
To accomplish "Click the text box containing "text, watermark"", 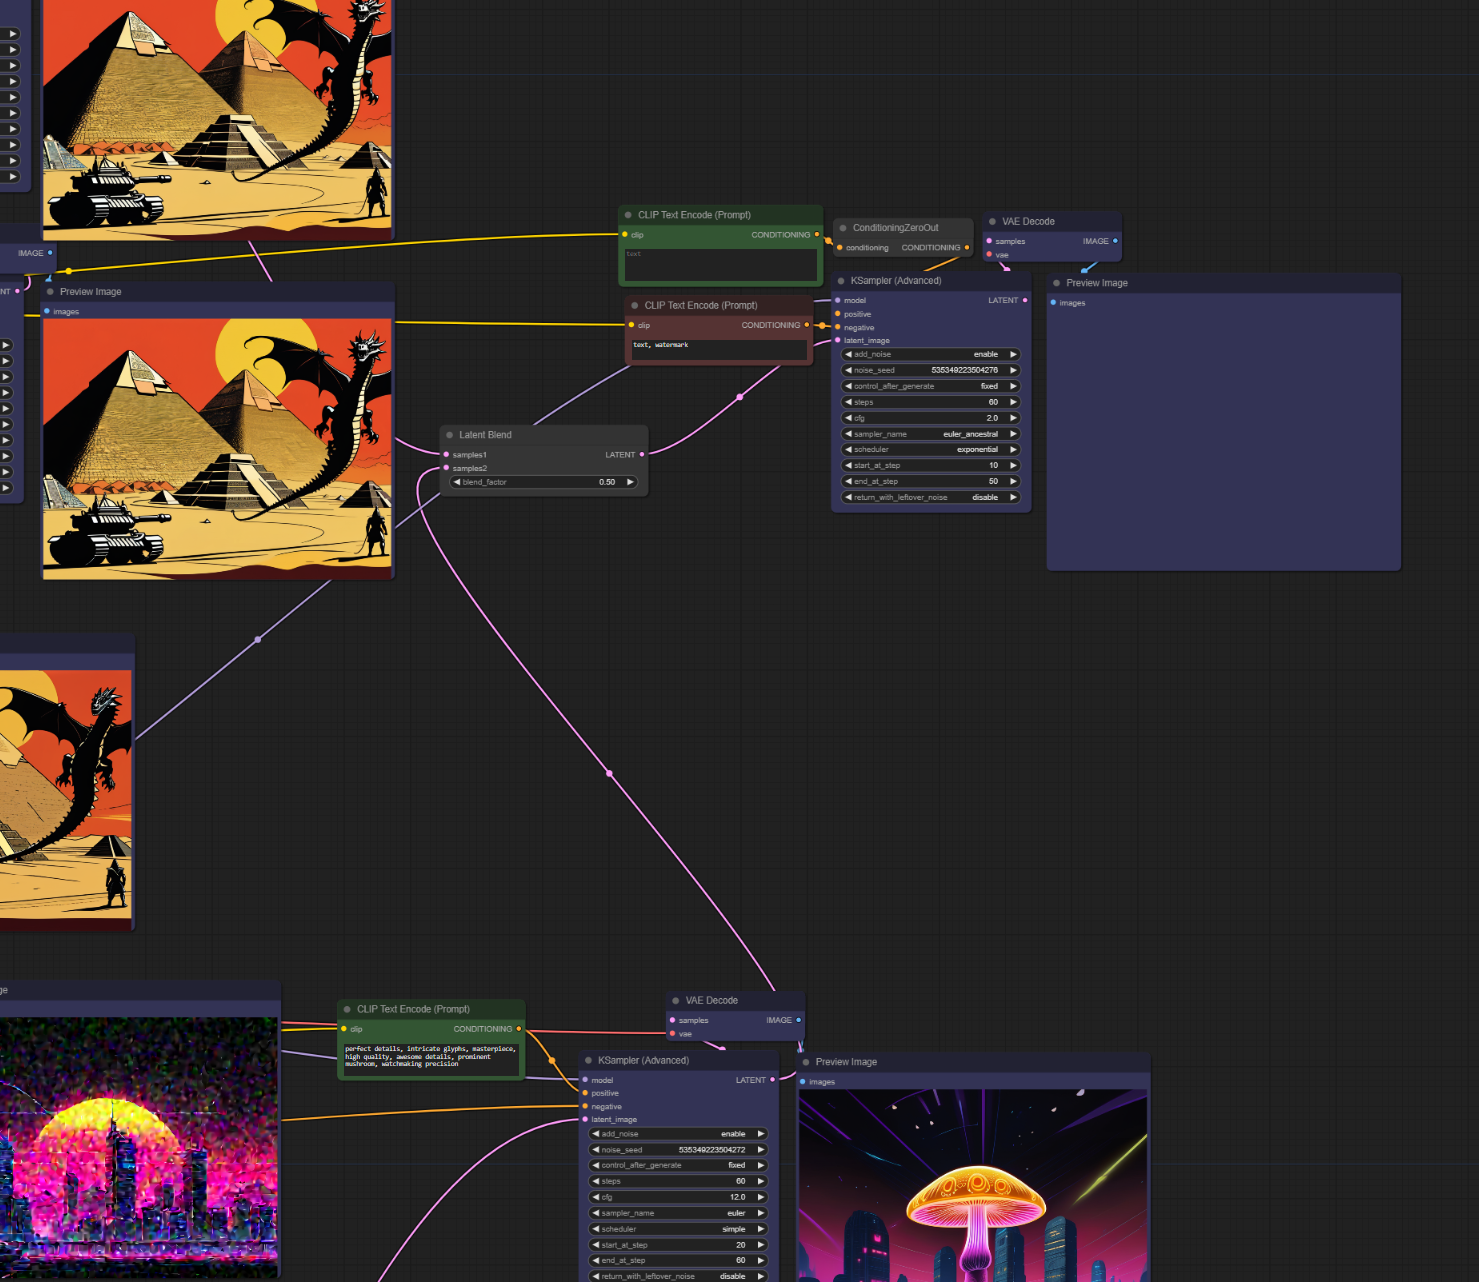I will coord(718,348).
